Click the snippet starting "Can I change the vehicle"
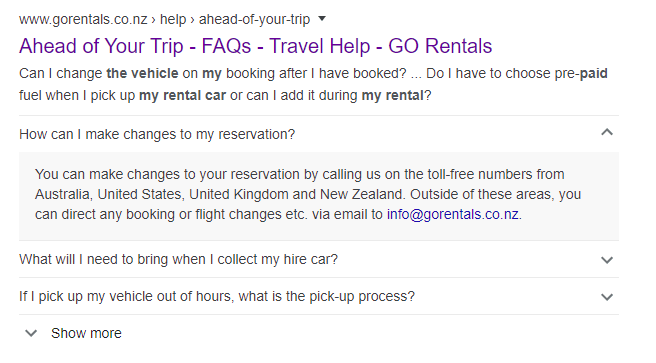Image resolution: width=656 pixels, height=363 pixels. point(313,84)
